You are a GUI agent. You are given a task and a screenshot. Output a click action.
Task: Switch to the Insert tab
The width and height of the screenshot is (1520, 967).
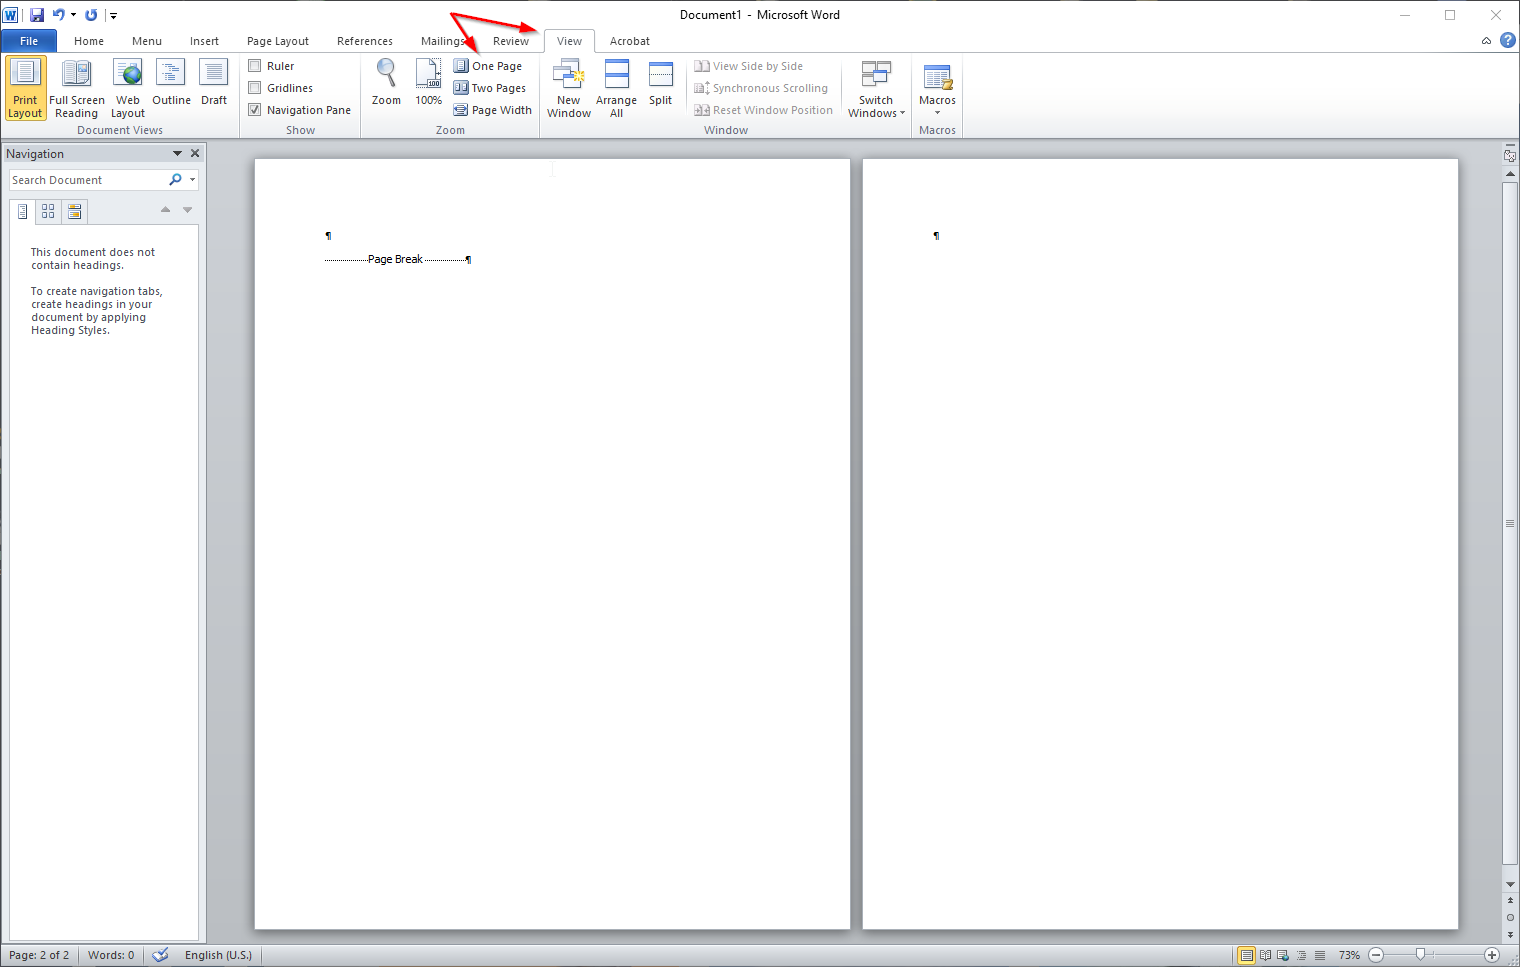coord(204,41)
